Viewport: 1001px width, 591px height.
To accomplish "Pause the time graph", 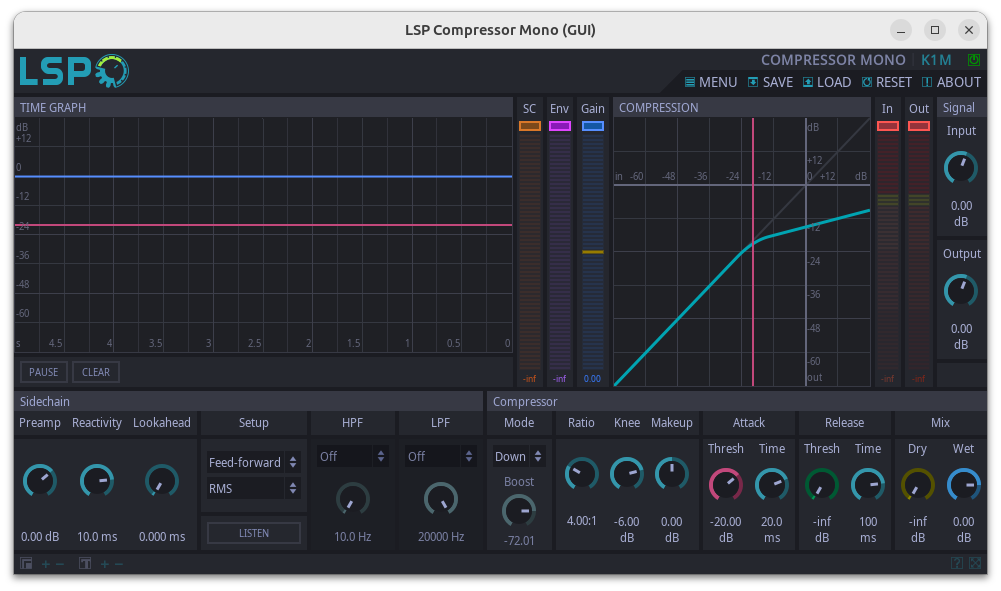I will (43, 372).
